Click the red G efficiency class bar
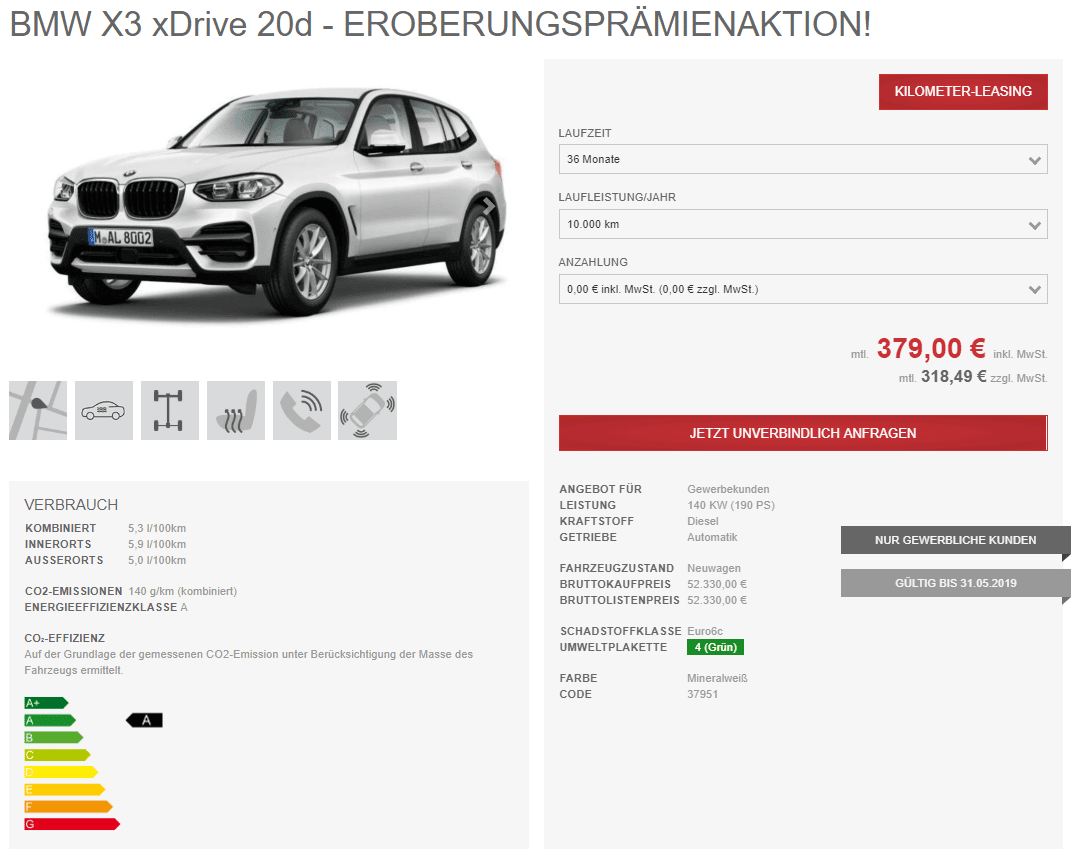1086x856 pixels. coord(72,824)
